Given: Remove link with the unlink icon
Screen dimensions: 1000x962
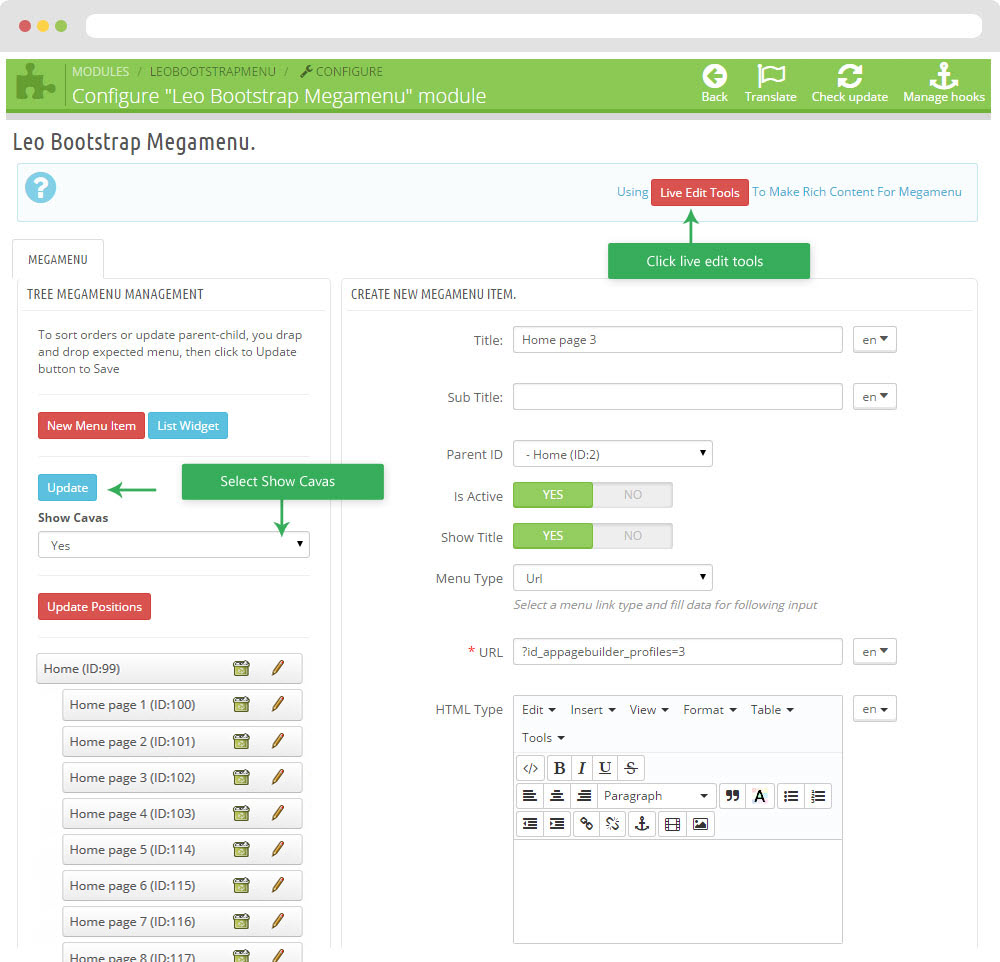Looking at the screenshot, I should click(612, 824).
